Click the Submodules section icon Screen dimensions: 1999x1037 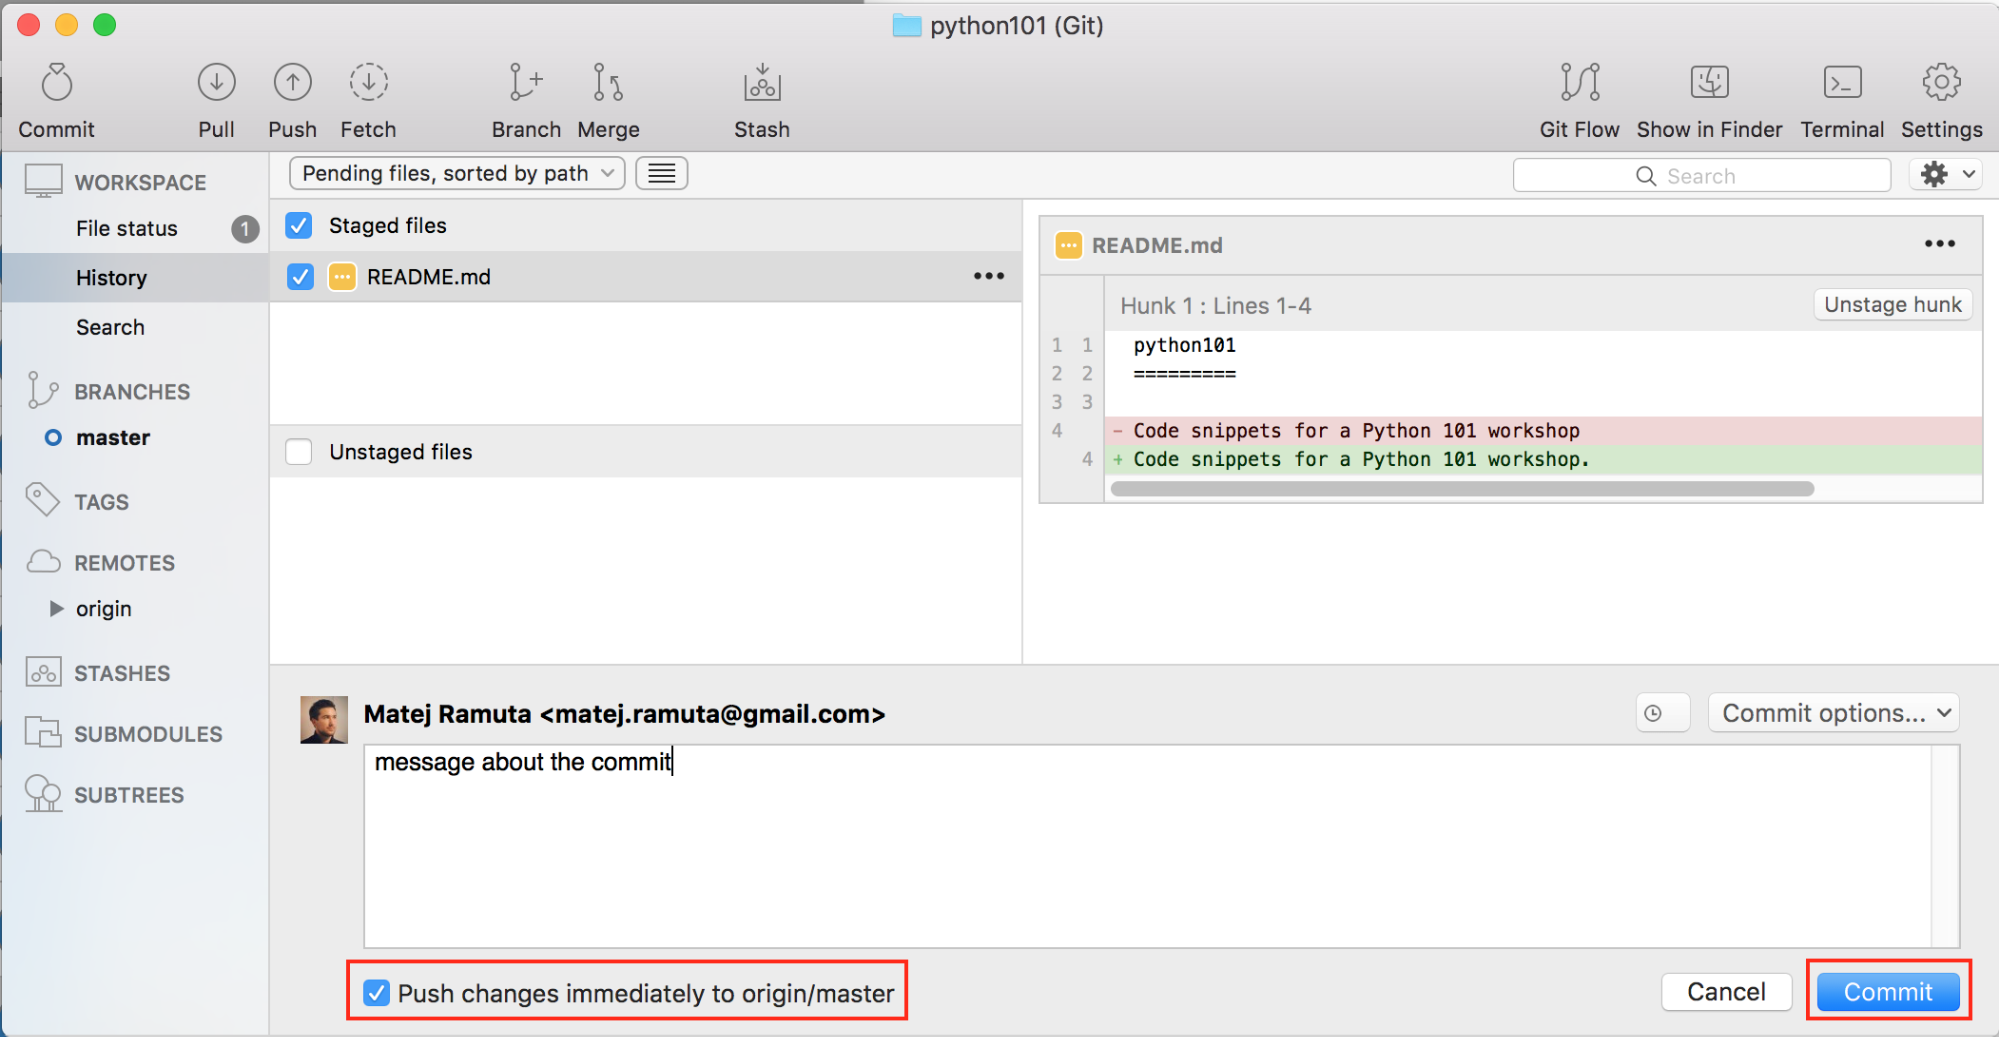tap(43, 733)
